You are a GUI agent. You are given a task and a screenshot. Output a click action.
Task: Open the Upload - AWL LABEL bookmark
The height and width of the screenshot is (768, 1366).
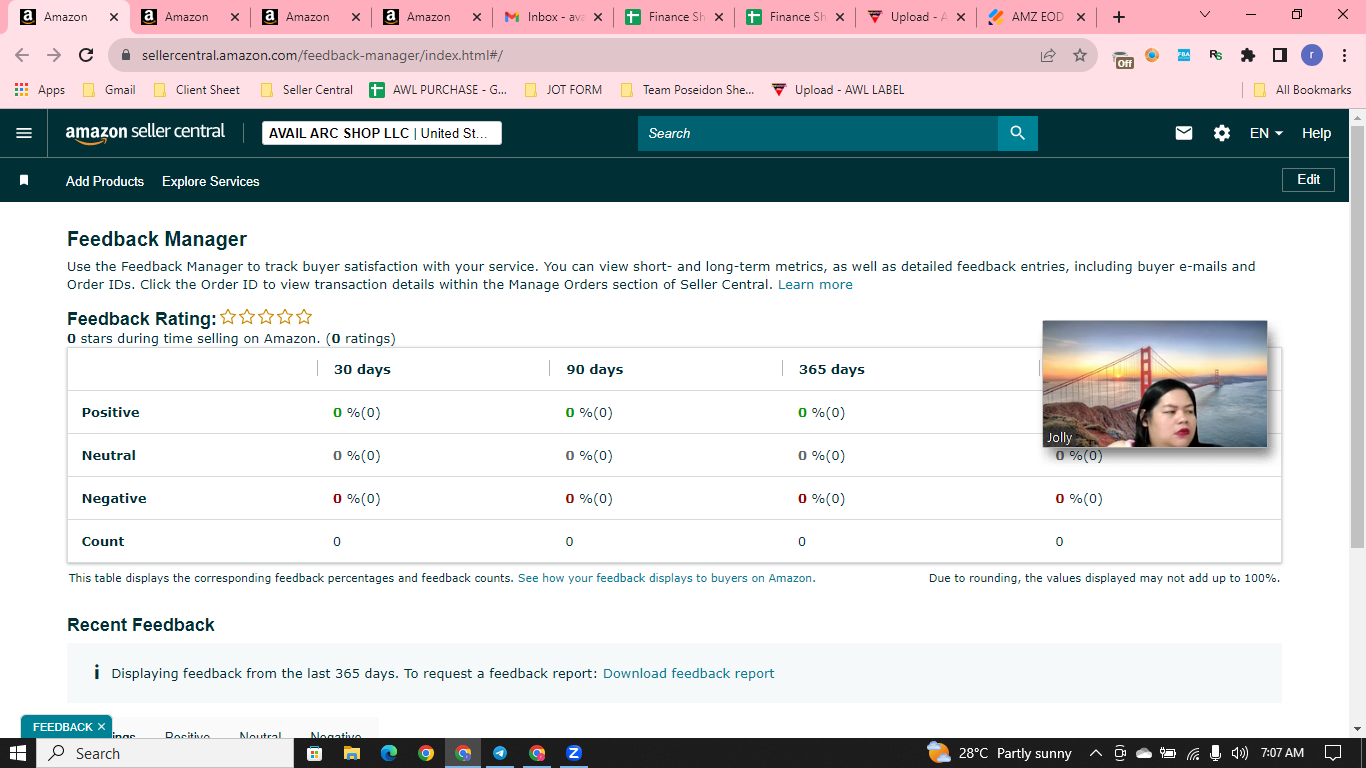coord(838,90)
